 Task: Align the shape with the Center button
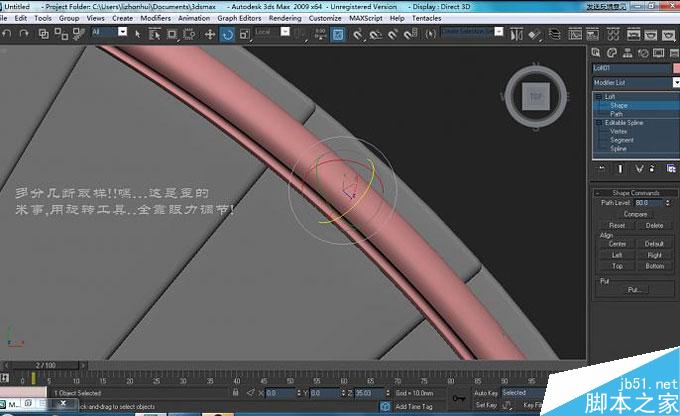coord(617,244)
